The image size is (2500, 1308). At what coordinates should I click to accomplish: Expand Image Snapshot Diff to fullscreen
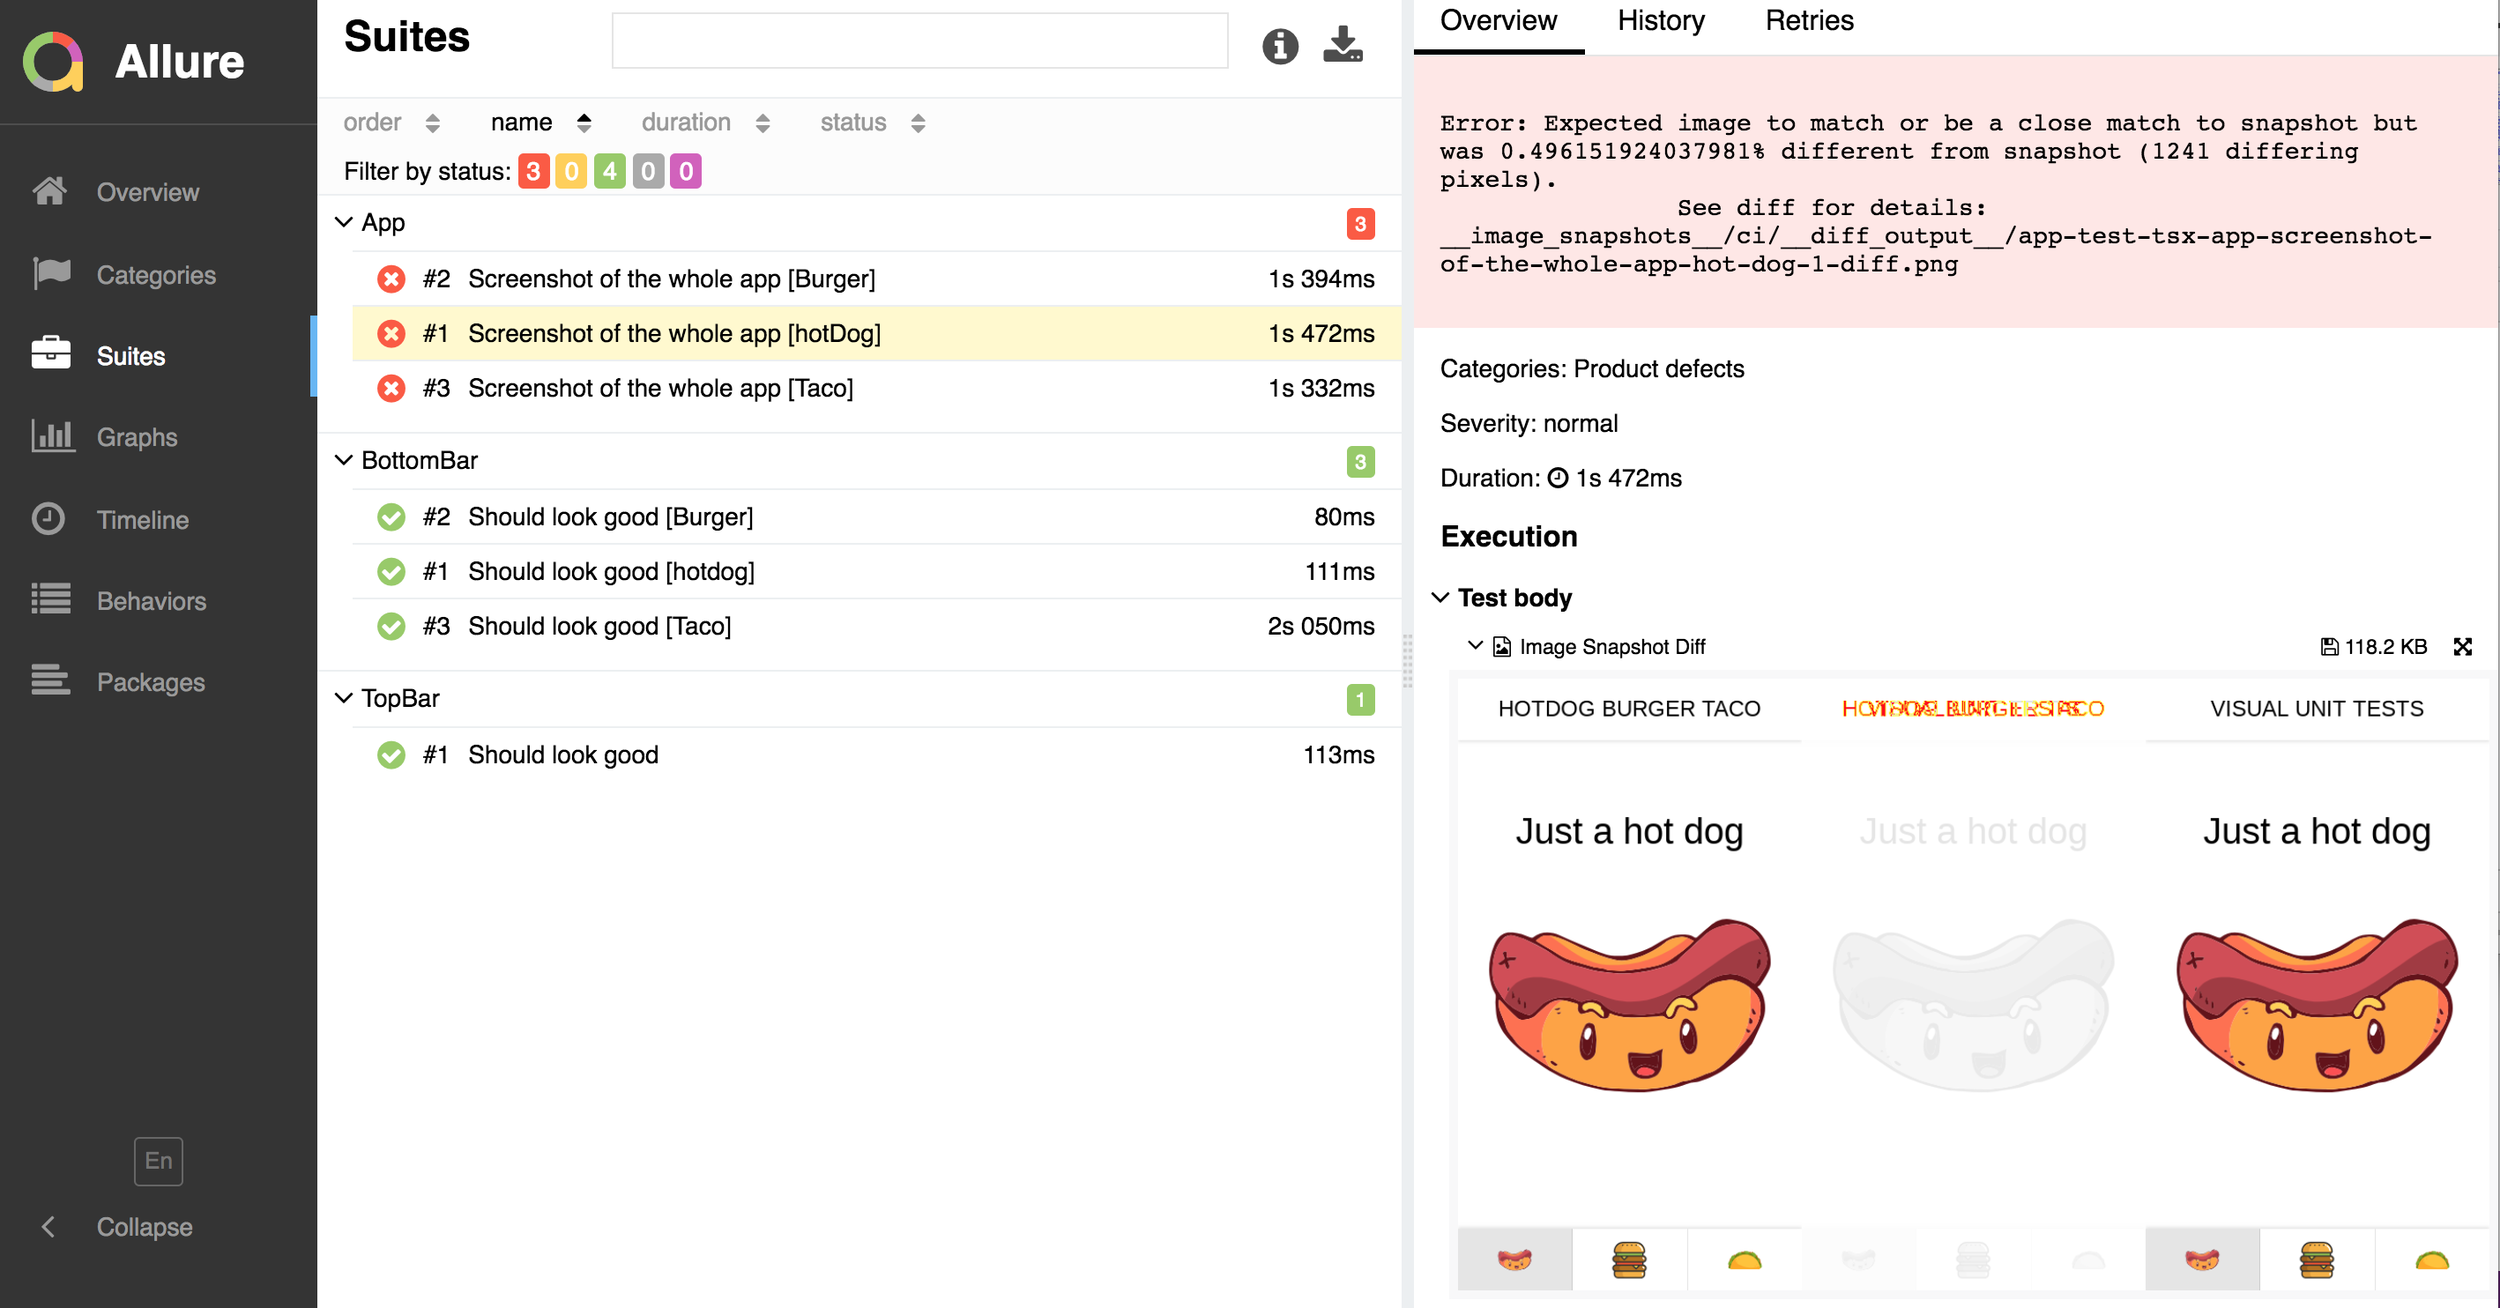pyautogui.click(x=2462, y=647)
